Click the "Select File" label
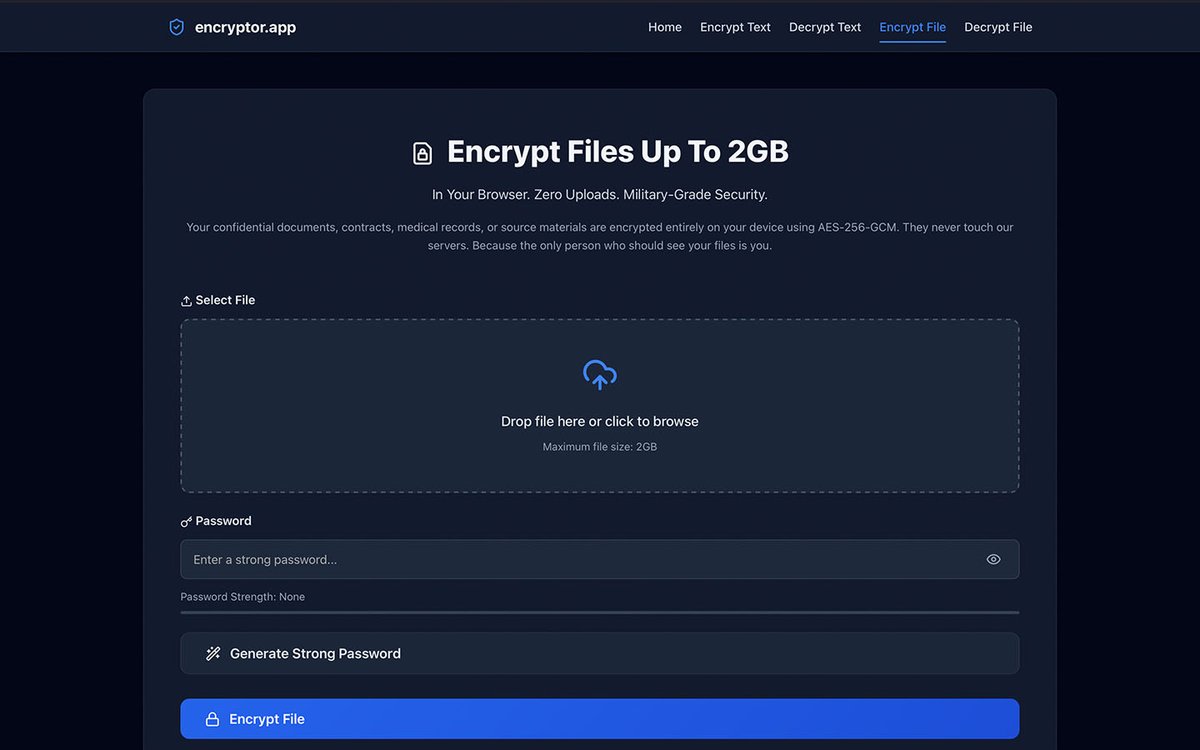1200x750 pixels. [x=225, y=300]
